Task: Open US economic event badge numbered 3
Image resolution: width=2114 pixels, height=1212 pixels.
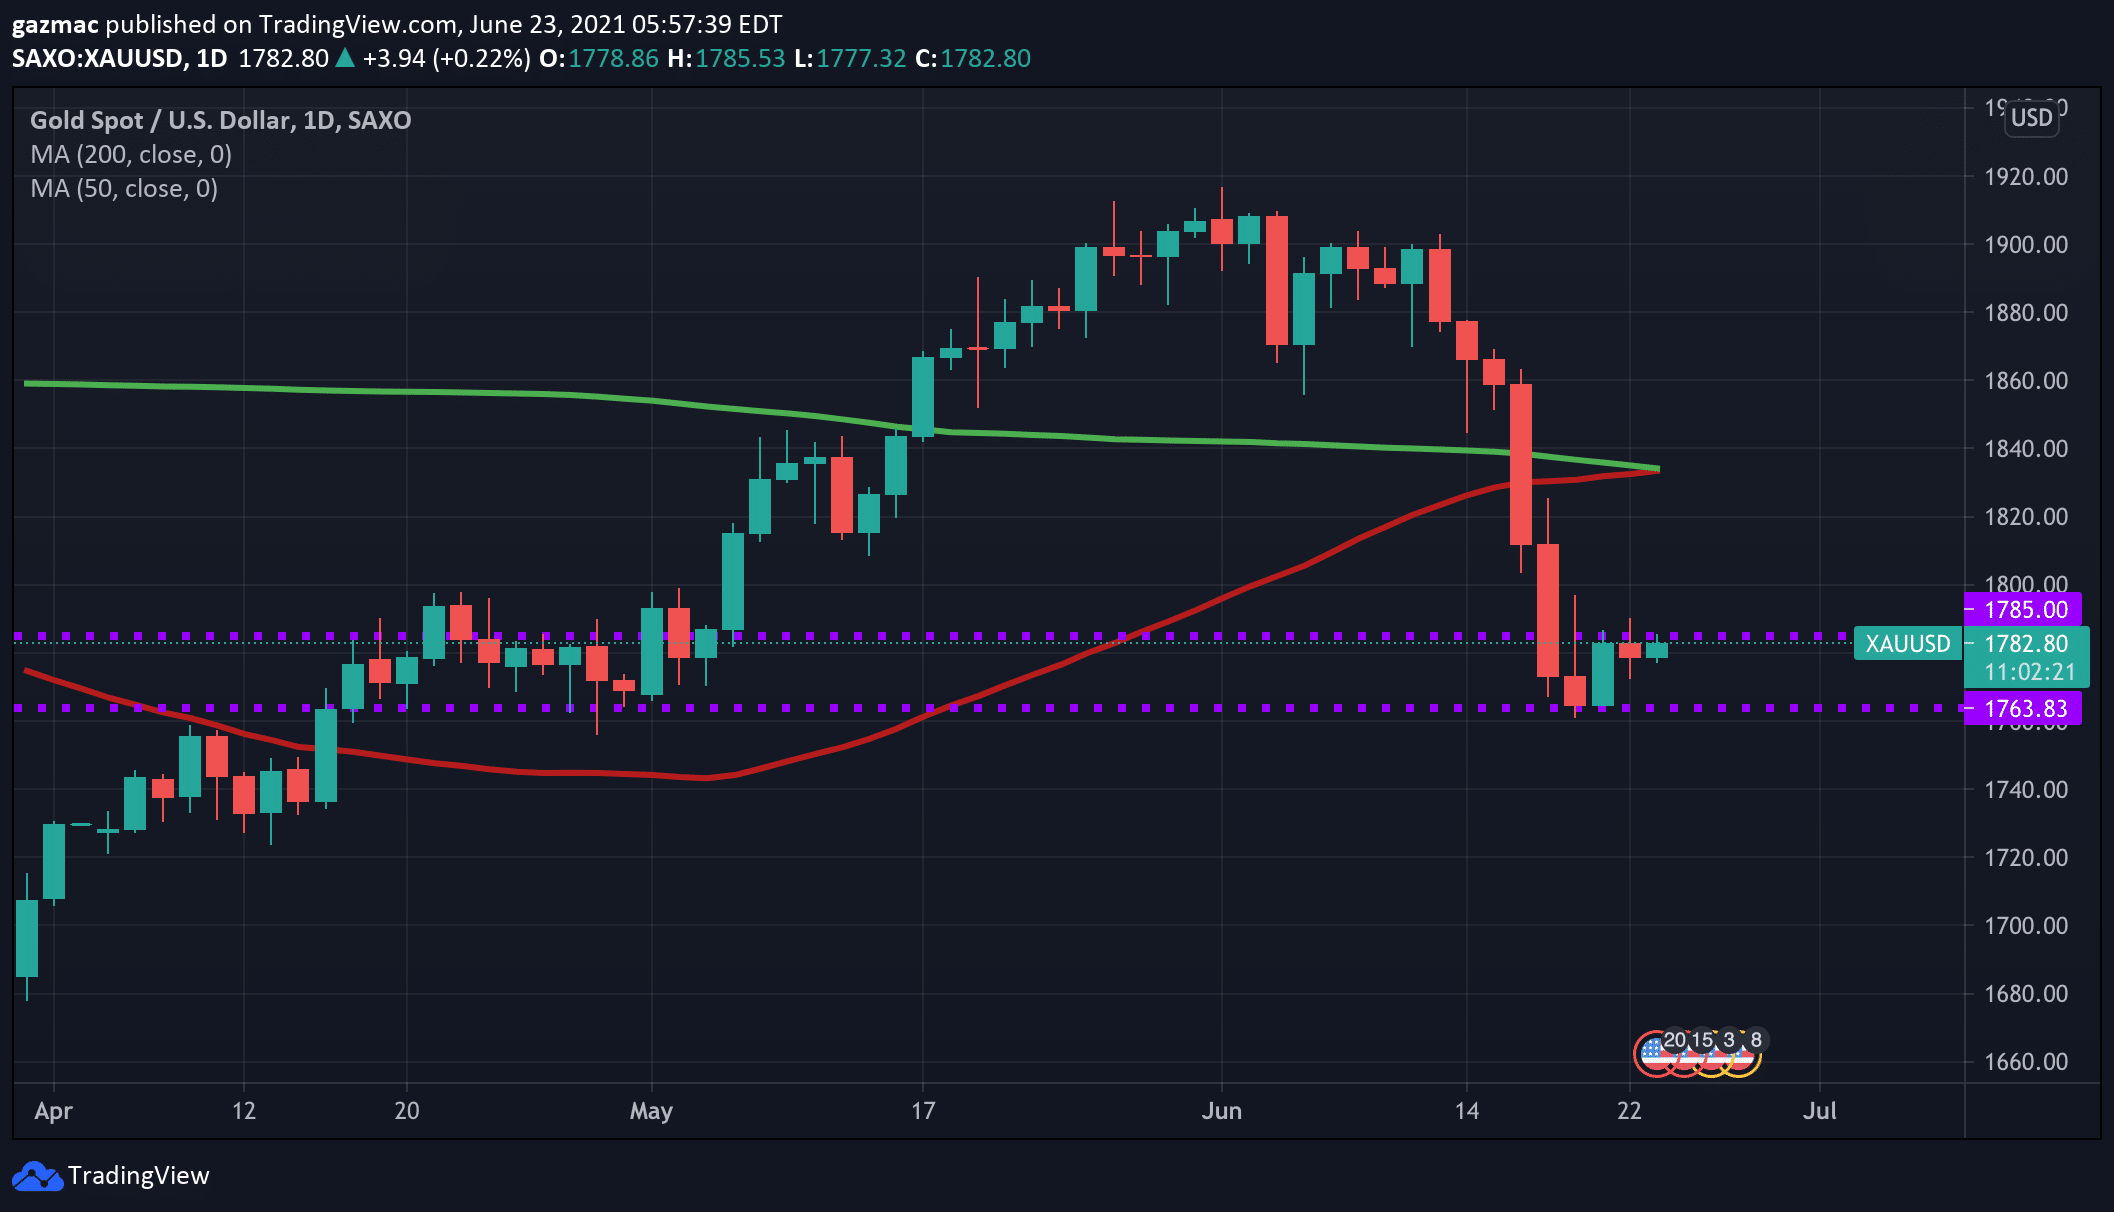Action: point(1712,1054)
